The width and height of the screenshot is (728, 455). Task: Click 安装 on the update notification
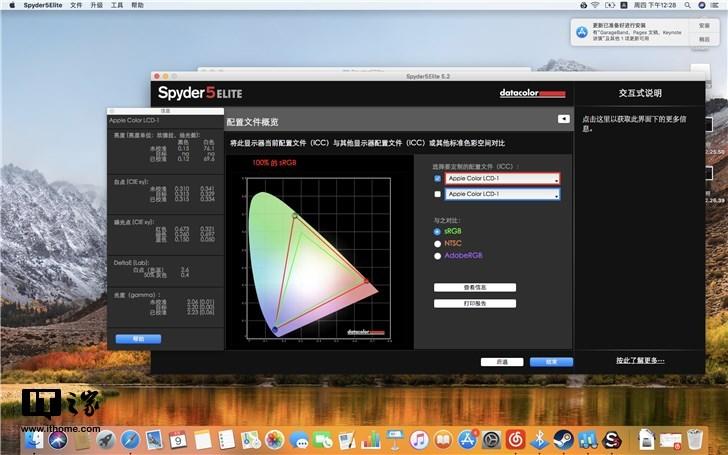click(704, 26)
